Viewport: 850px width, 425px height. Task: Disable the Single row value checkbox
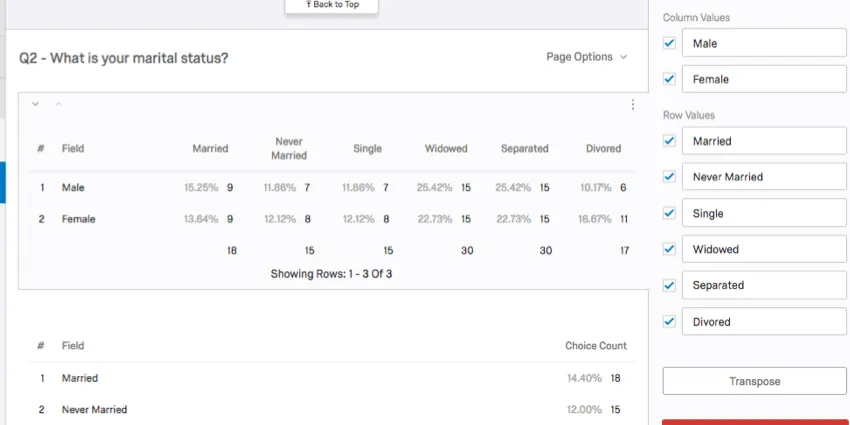coord(669,213)
